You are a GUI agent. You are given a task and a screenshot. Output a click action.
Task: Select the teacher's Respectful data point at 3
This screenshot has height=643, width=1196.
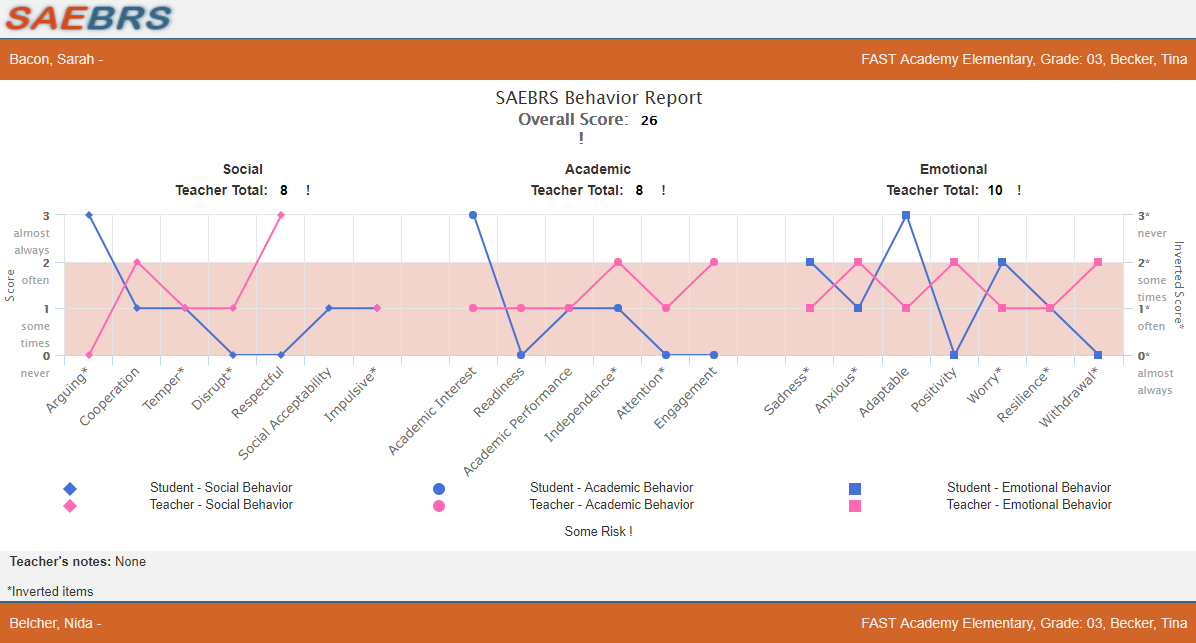click(x=281, y=215)
